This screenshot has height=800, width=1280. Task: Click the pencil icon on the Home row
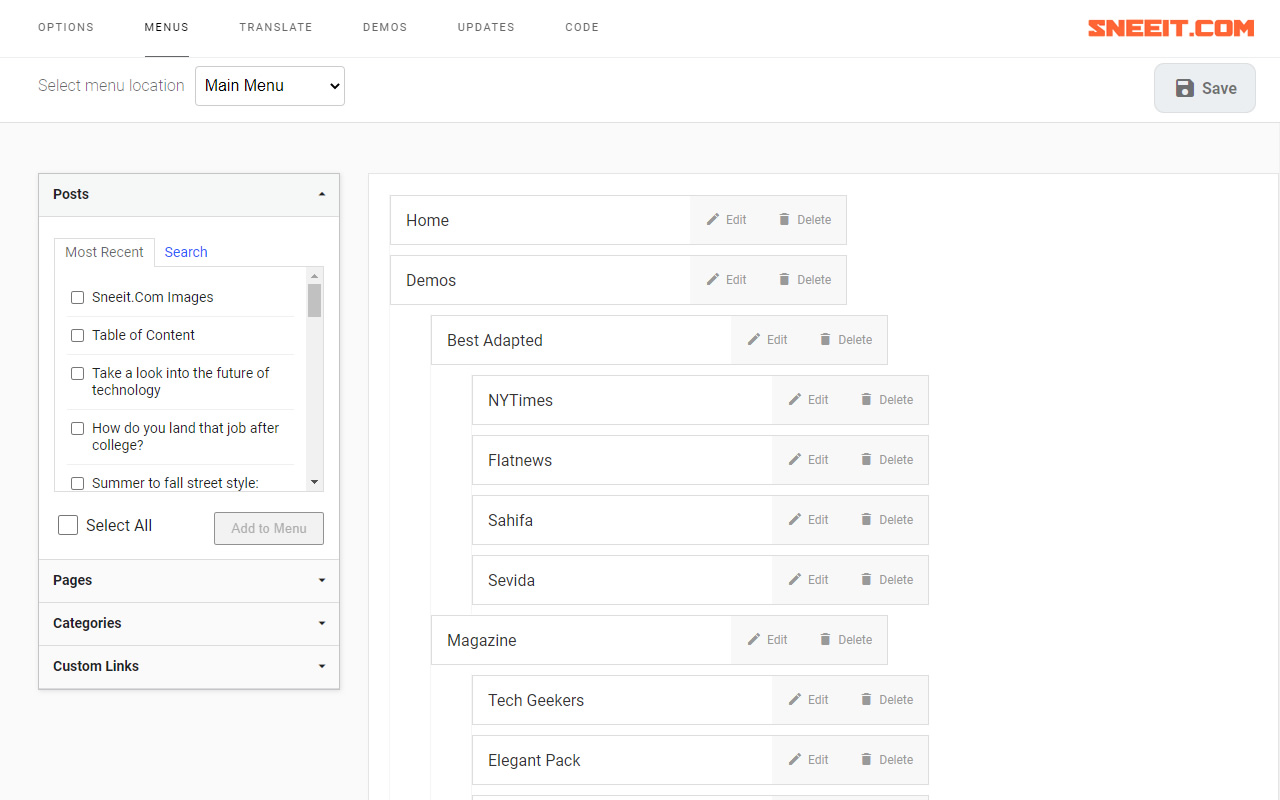(713, 220)
